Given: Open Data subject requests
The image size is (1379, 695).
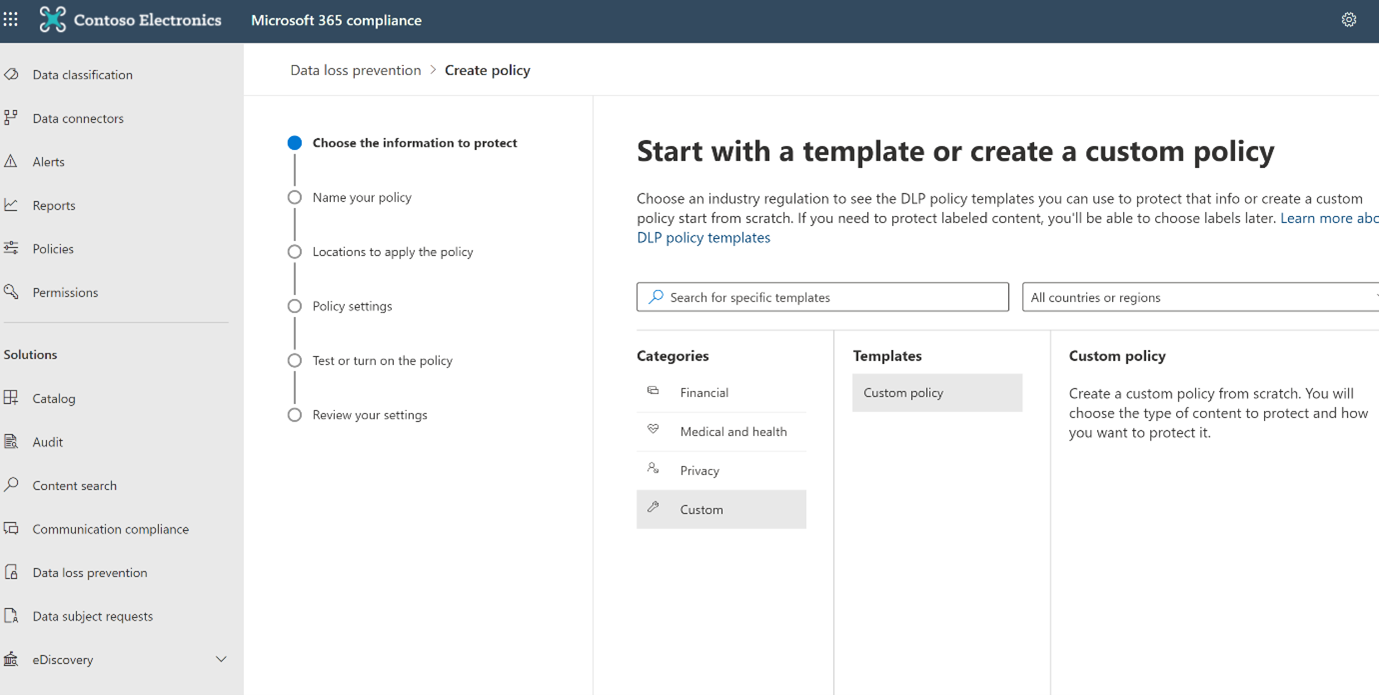Looking at the screenshot, I should [x=92, y=616].
